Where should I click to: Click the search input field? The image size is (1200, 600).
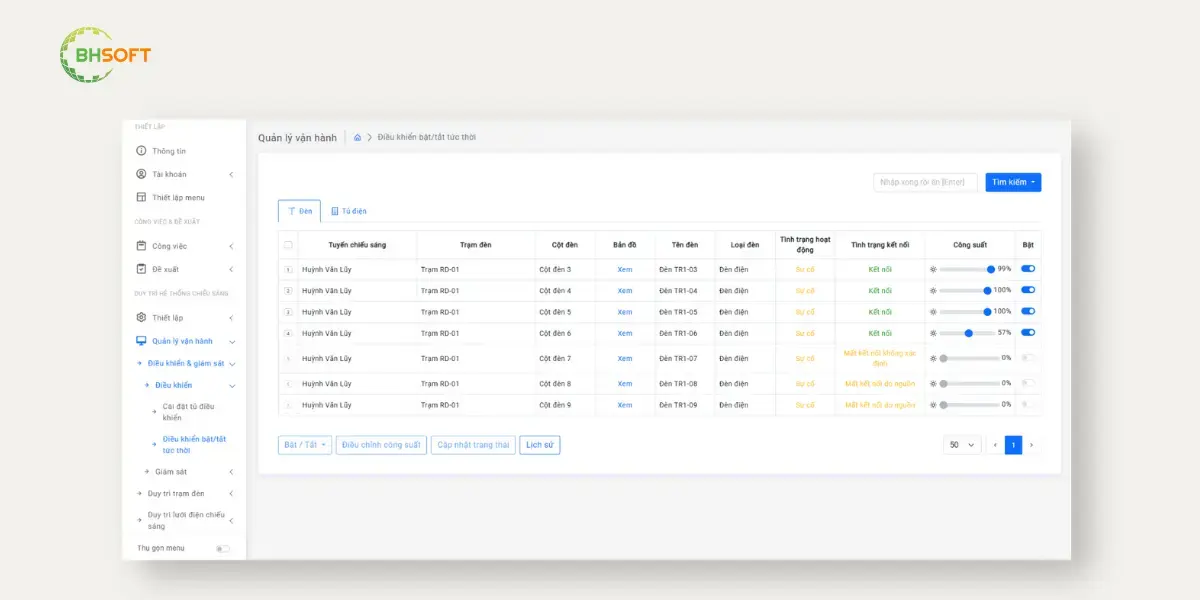click(925, 182)
